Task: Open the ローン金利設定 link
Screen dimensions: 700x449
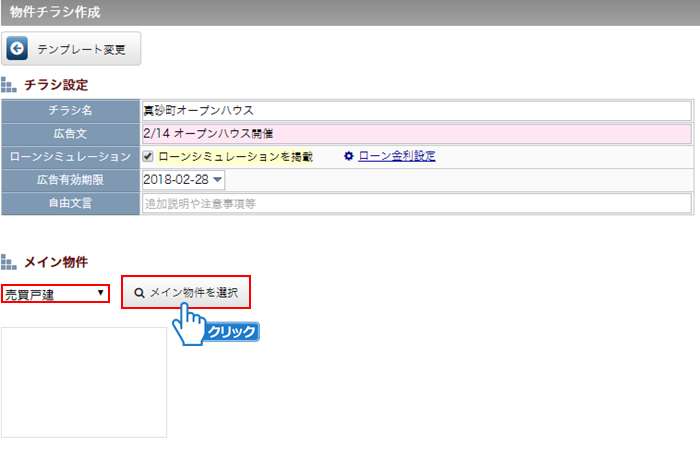Action: point(396,156)
